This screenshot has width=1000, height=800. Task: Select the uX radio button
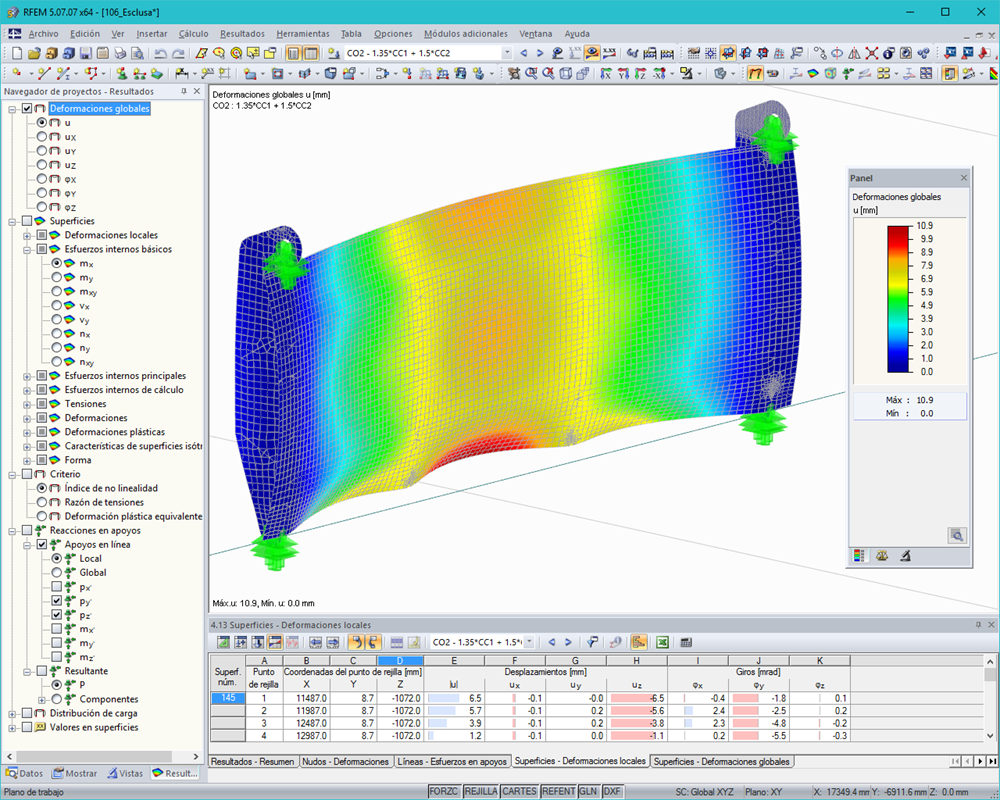point(41,137)
